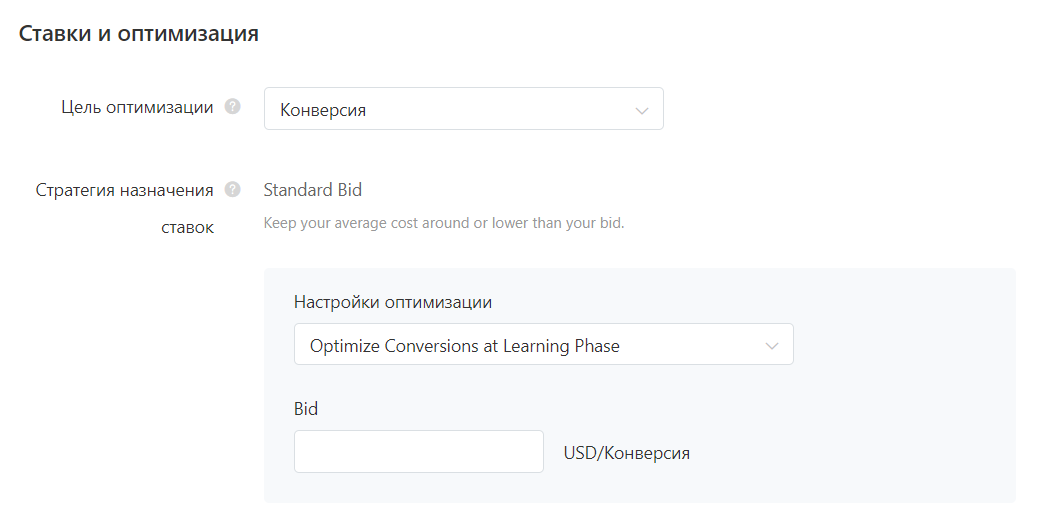Click the Настройки оптимизации label
This screenshot has width=1044, height=523.
[x=393, y=302]
